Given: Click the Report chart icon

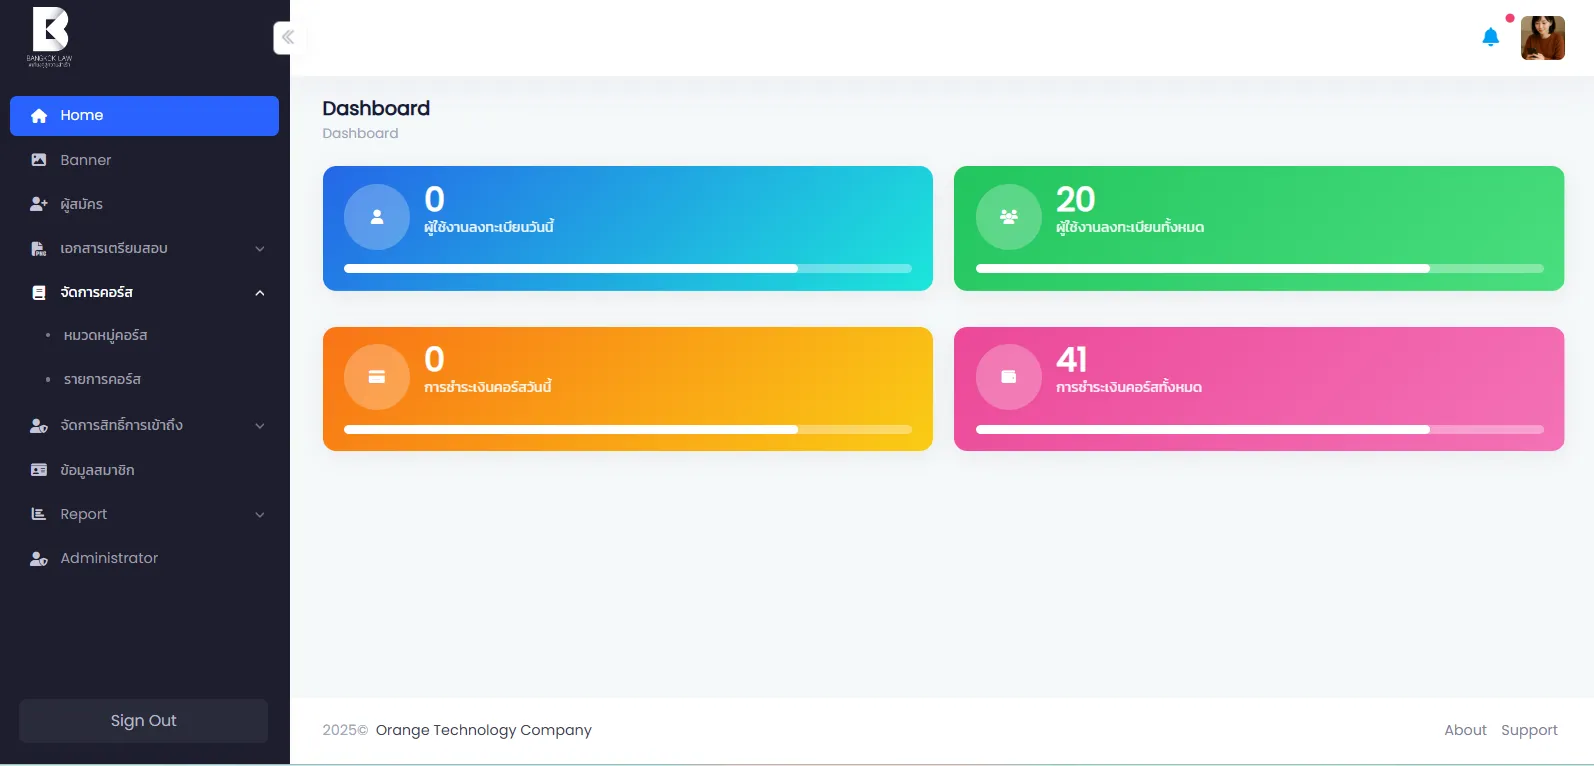Looking at the screenshot, I should (39, 514).
